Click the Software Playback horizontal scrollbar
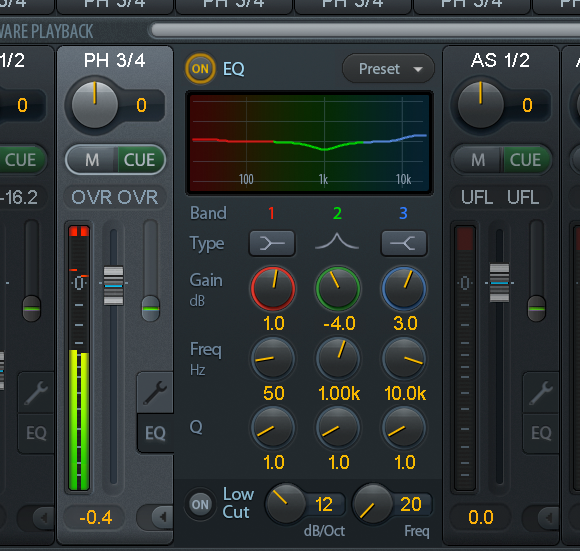Viewport: 580px width, 551px height. (365, 30)
